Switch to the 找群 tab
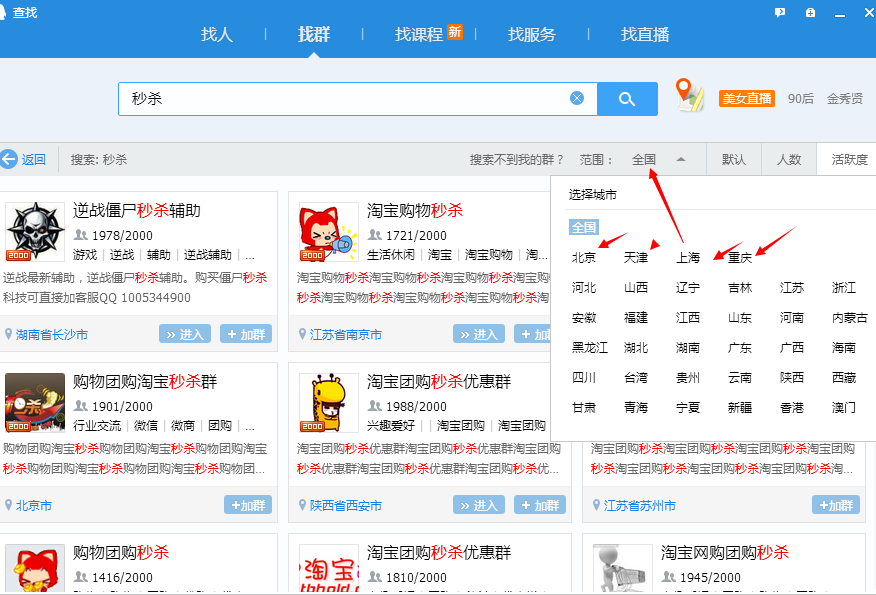Viewport: 876px width, 595px height. point(313,35)
